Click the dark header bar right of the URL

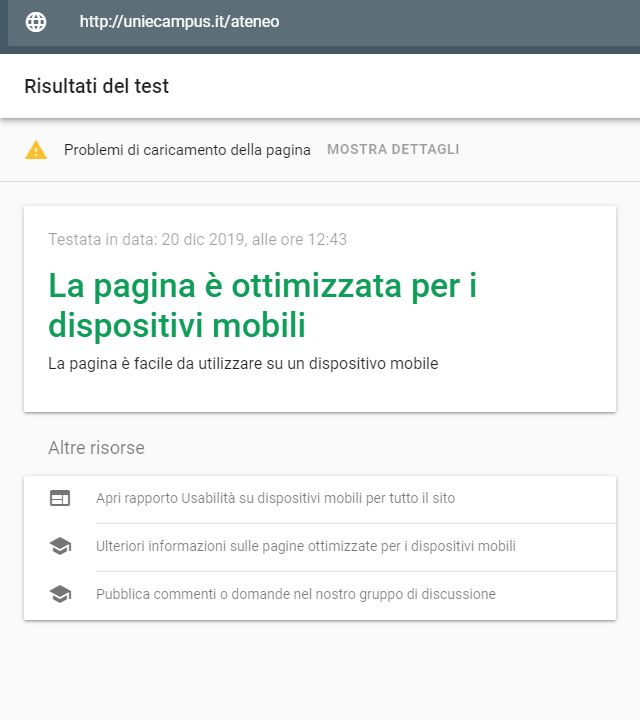pos(459,23)
